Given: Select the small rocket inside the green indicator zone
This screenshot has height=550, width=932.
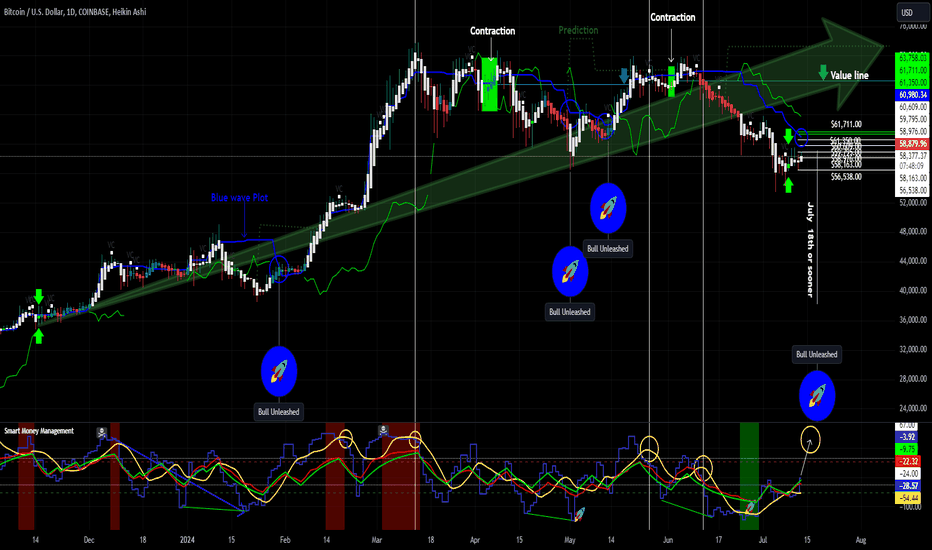Looking at the screenshot, I should coord(751,507).
